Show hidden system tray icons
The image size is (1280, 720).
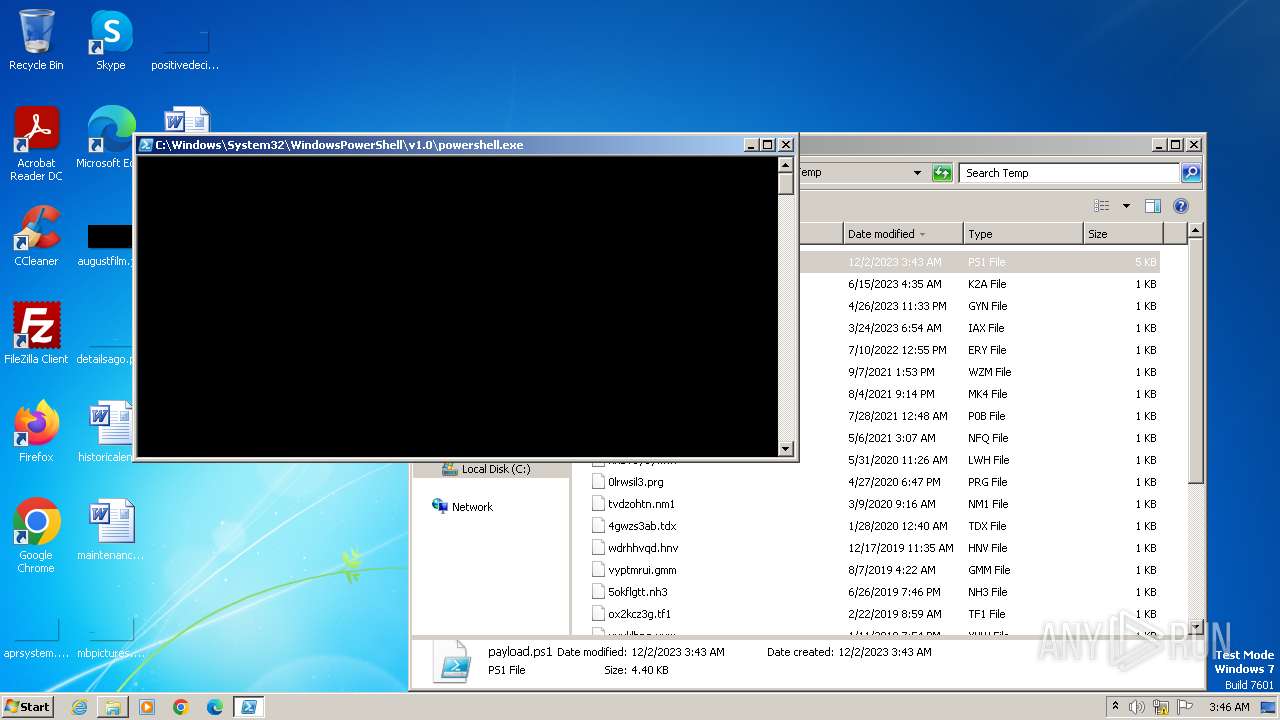pos(1116,706)
